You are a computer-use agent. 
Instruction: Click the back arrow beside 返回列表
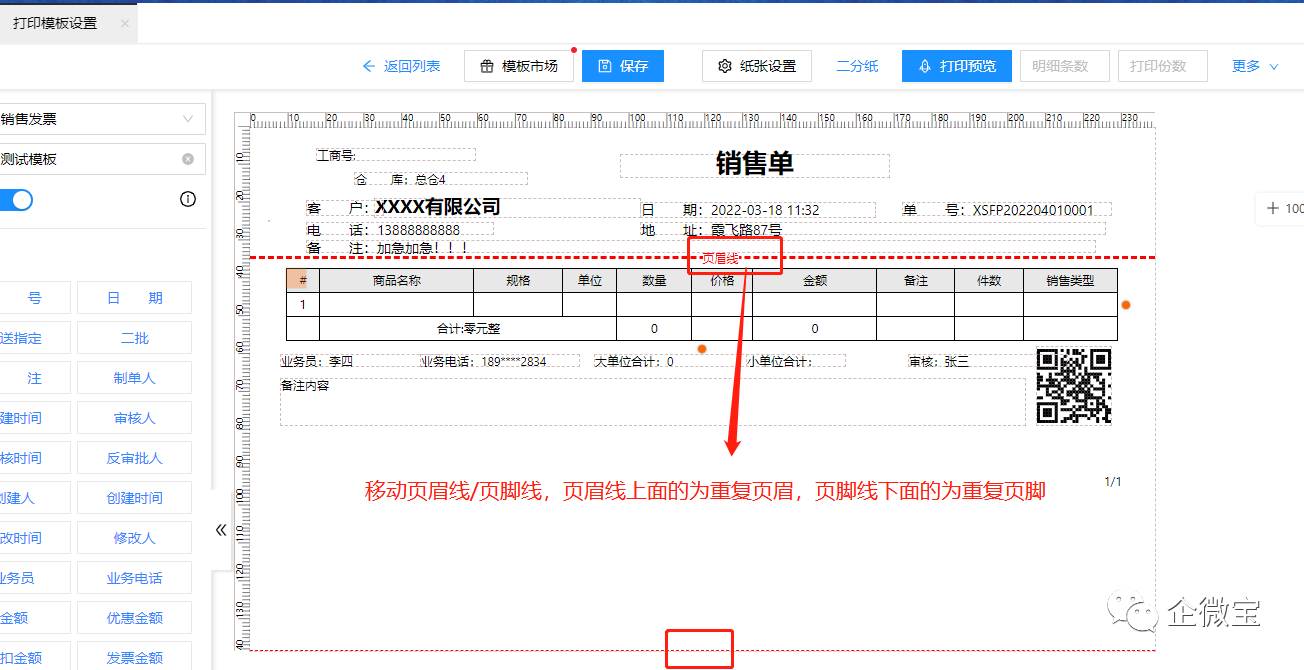click(x=368, y=66)
